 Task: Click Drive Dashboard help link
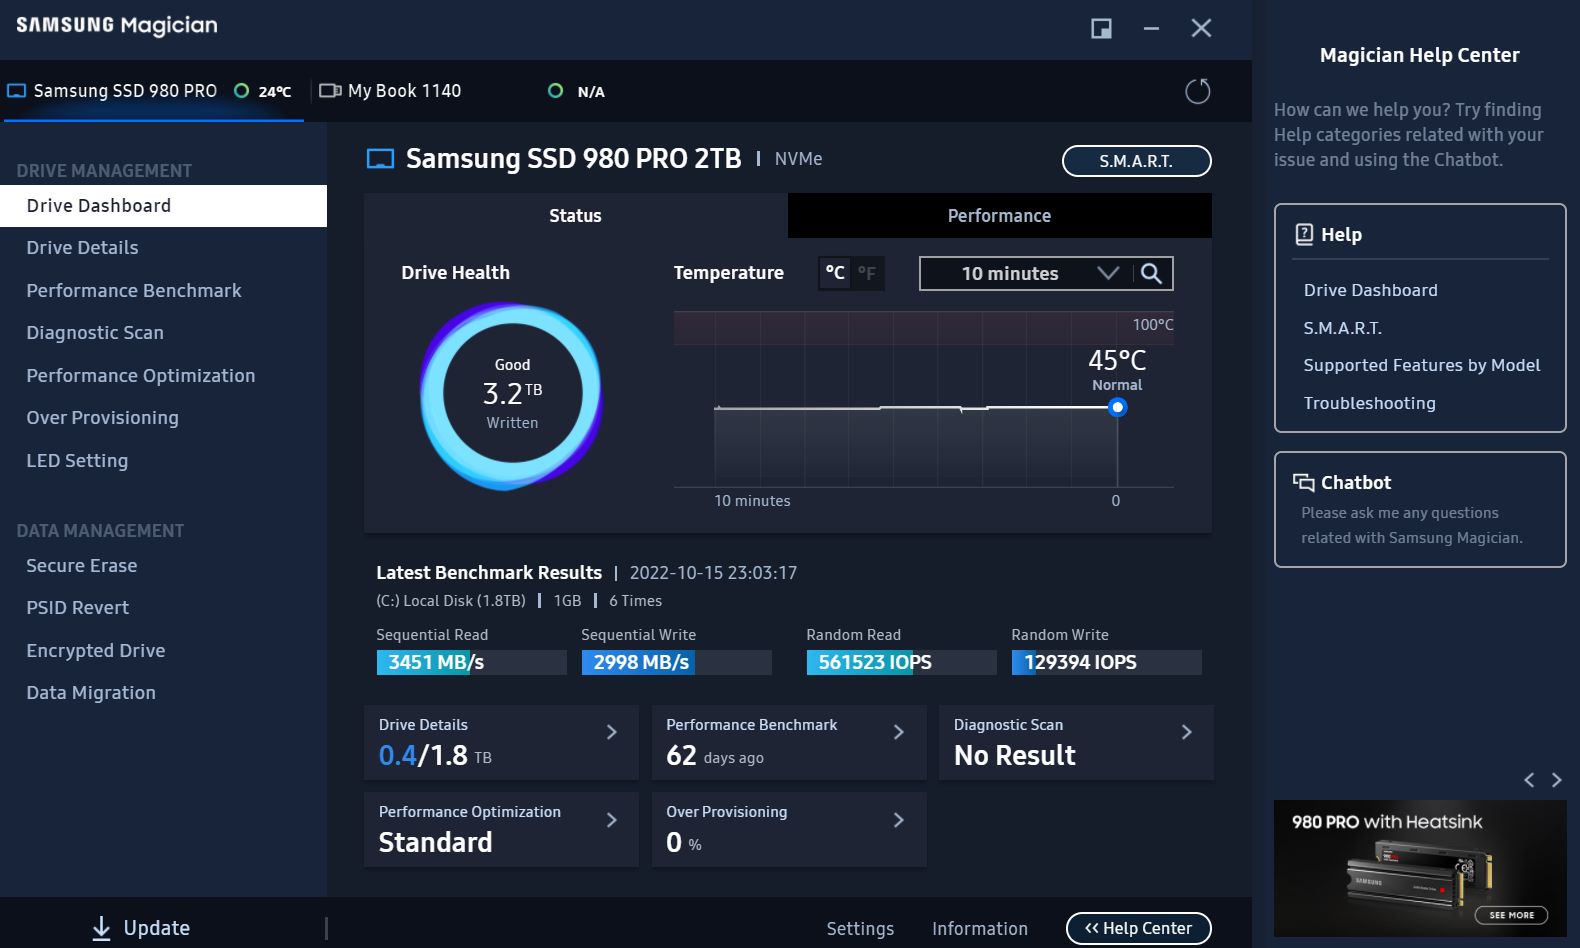click(1370, 290)
